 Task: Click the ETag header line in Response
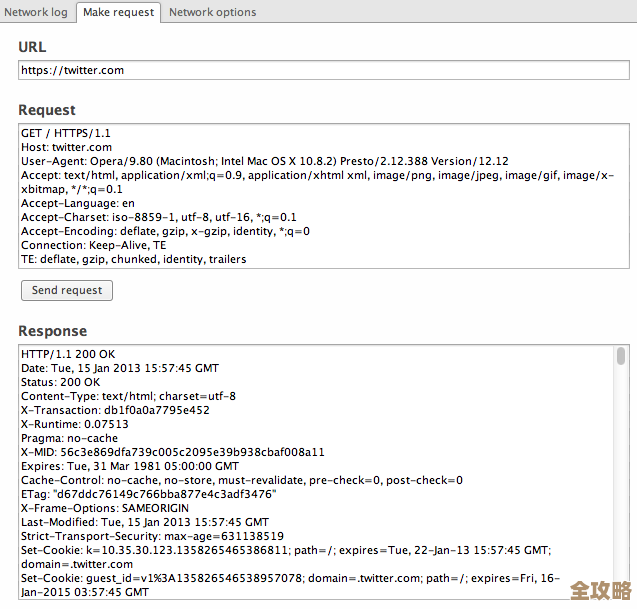coord(148,494)
